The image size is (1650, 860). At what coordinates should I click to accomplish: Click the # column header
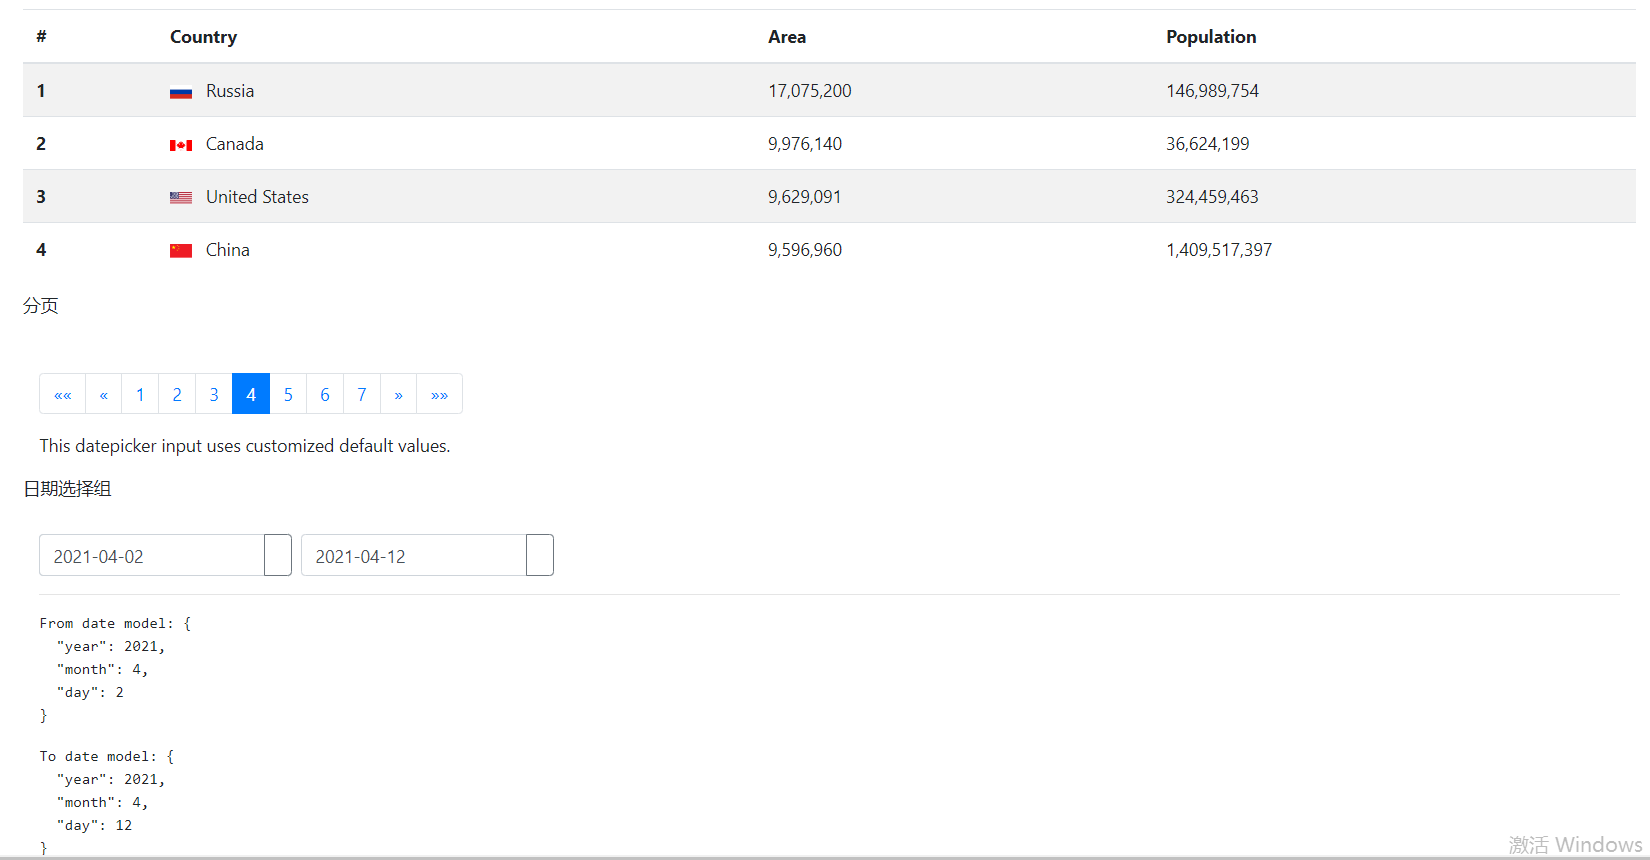click(41, 37)
